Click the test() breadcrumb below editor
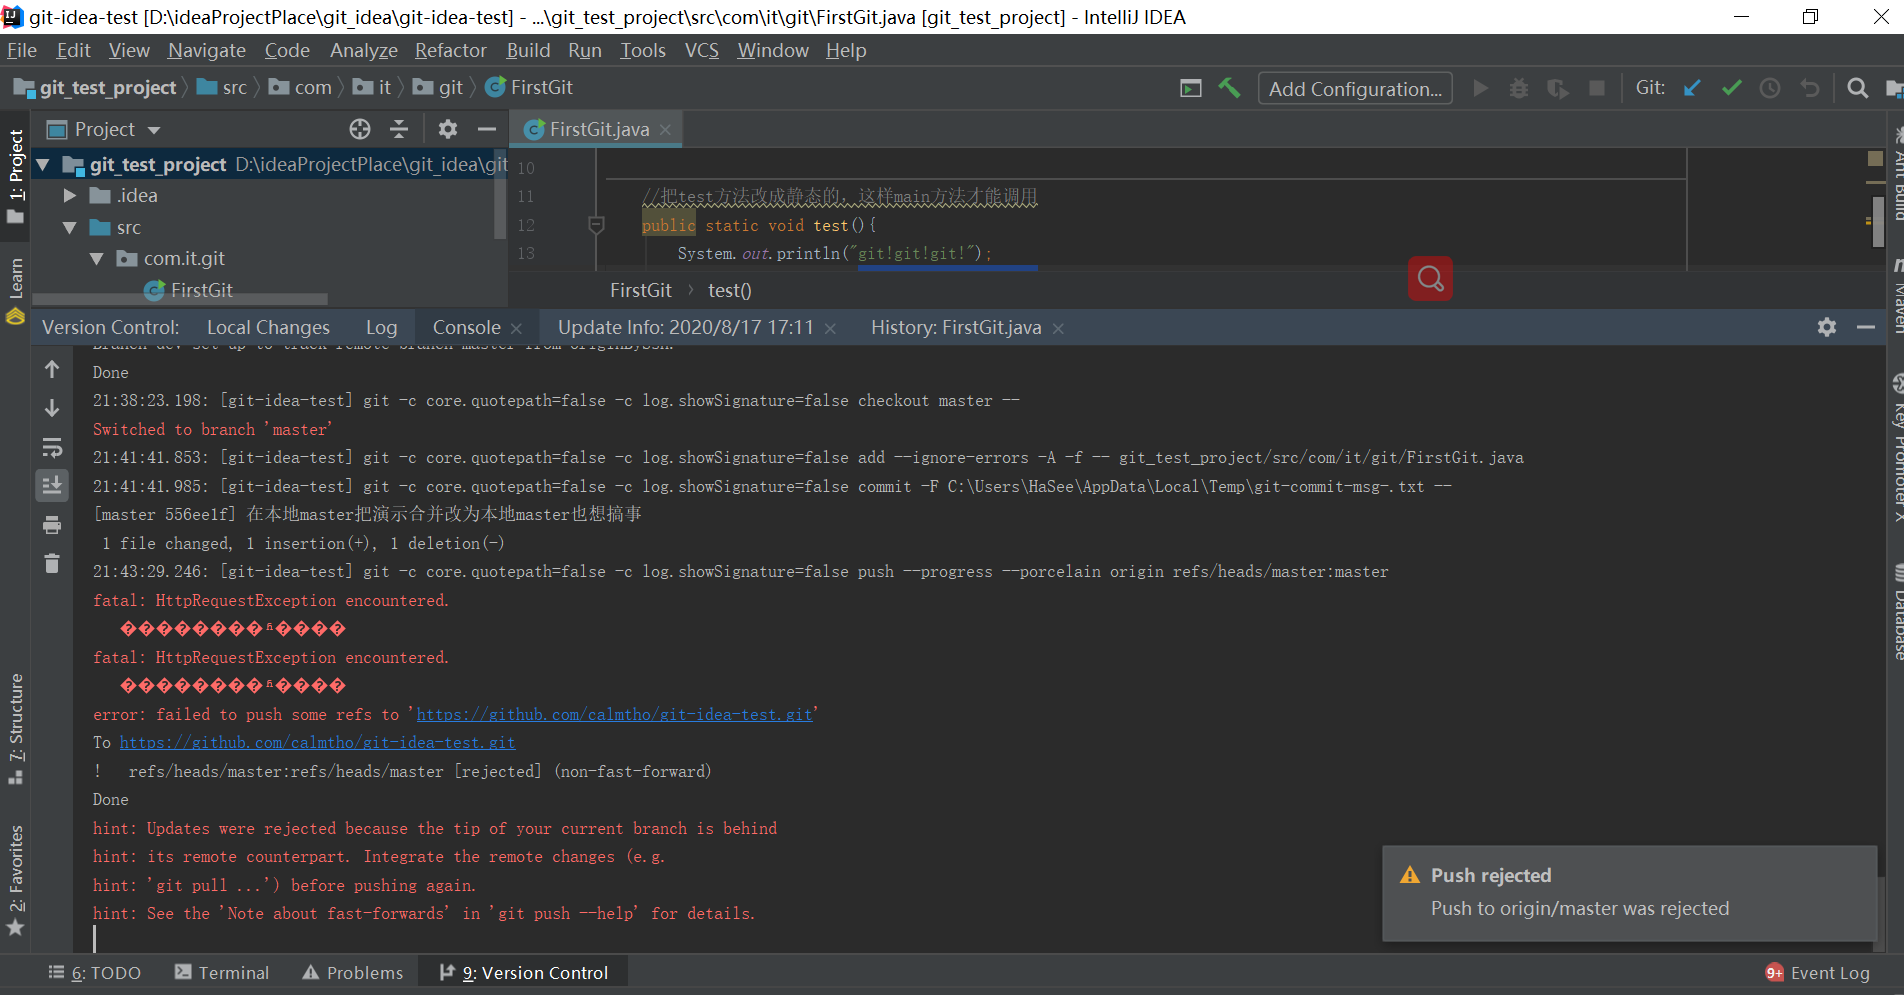This screenshot has width=1904, height=995. (x=729, y=290)
